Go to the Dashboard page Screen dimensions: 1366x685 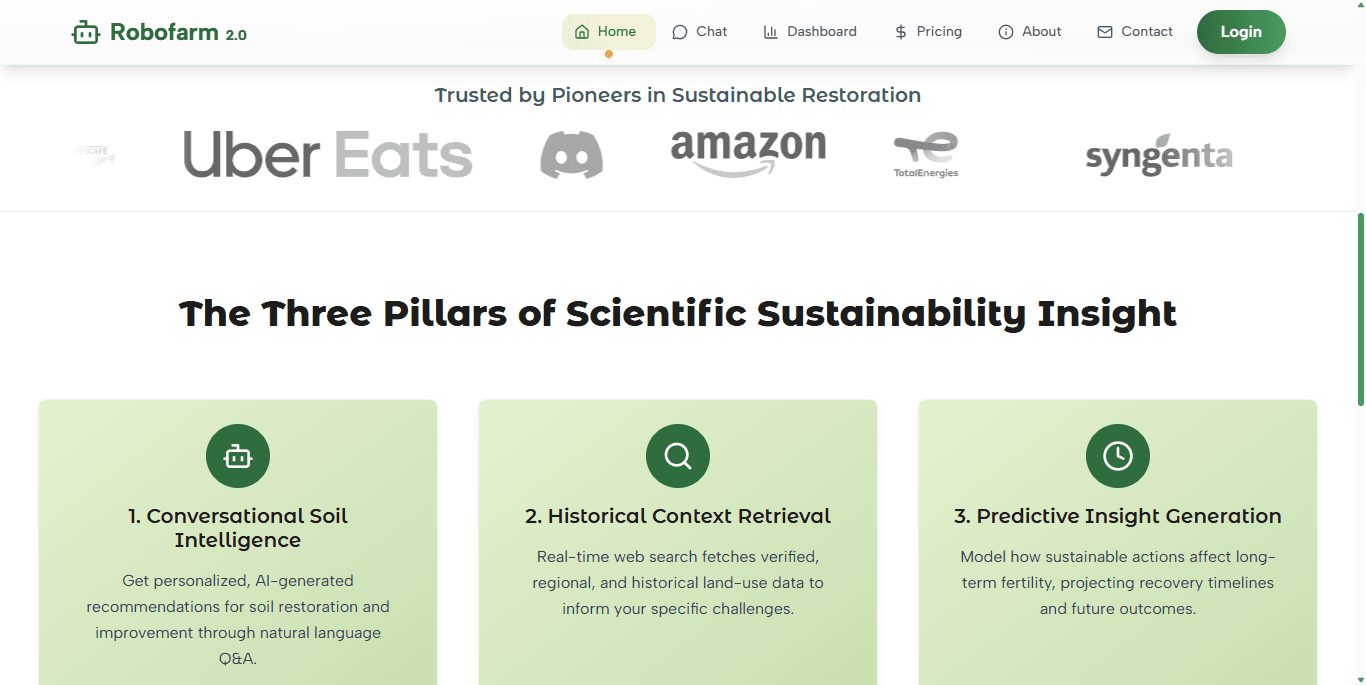tap(810, 32)
